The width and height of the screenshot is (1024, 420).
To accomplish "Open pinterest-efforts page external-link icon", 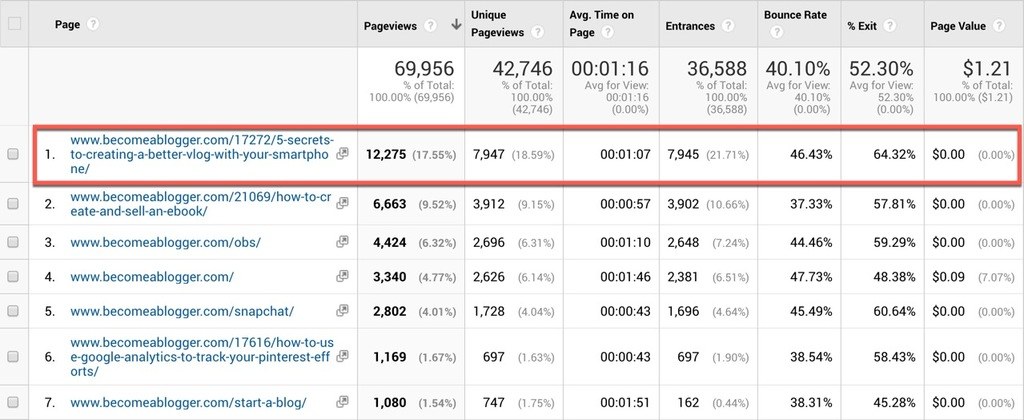I will [342, 357].
